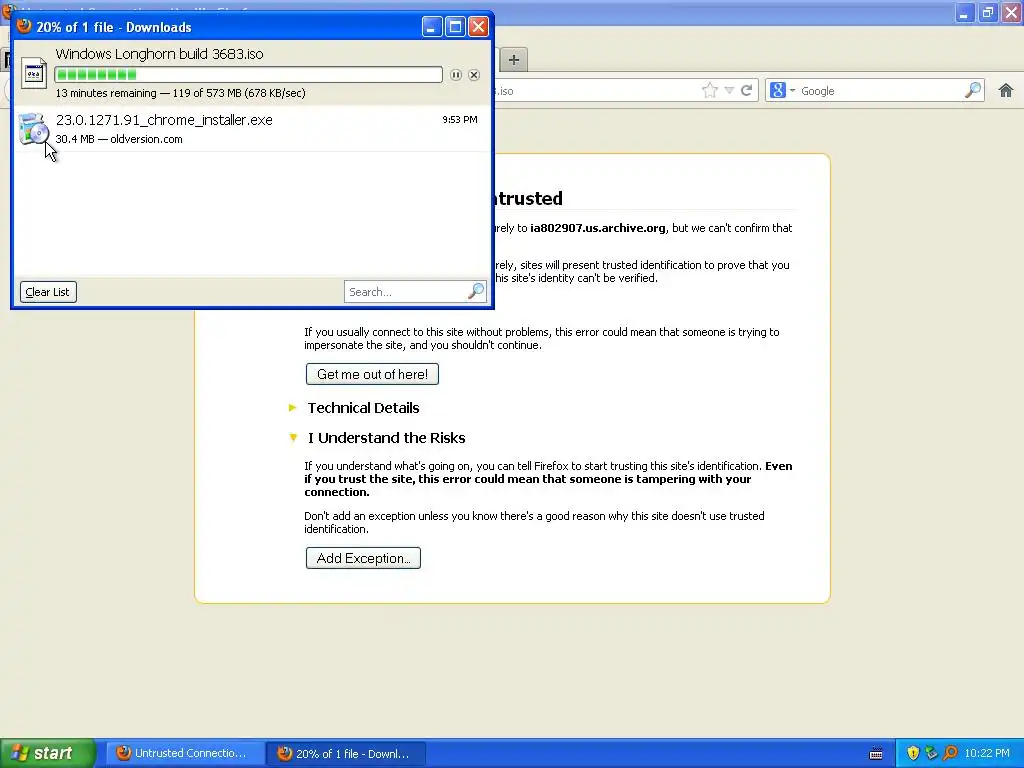The image size is (1024, 768).
Task: Go to the Firefox home page
Action: tap(1006, 91)
